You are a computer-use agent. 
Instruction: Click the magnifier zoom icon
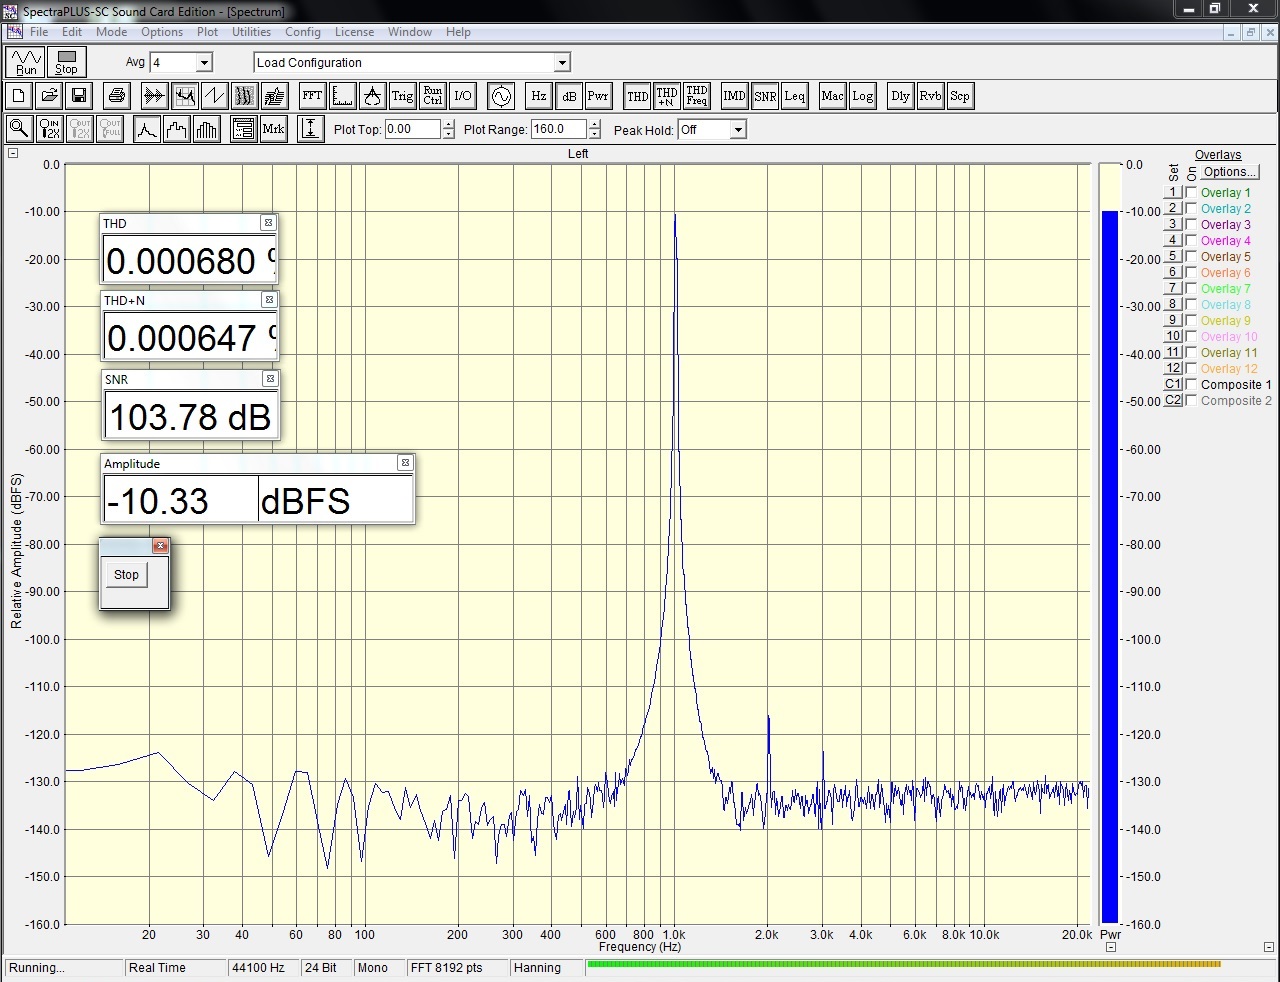click(x=19, y=129)
